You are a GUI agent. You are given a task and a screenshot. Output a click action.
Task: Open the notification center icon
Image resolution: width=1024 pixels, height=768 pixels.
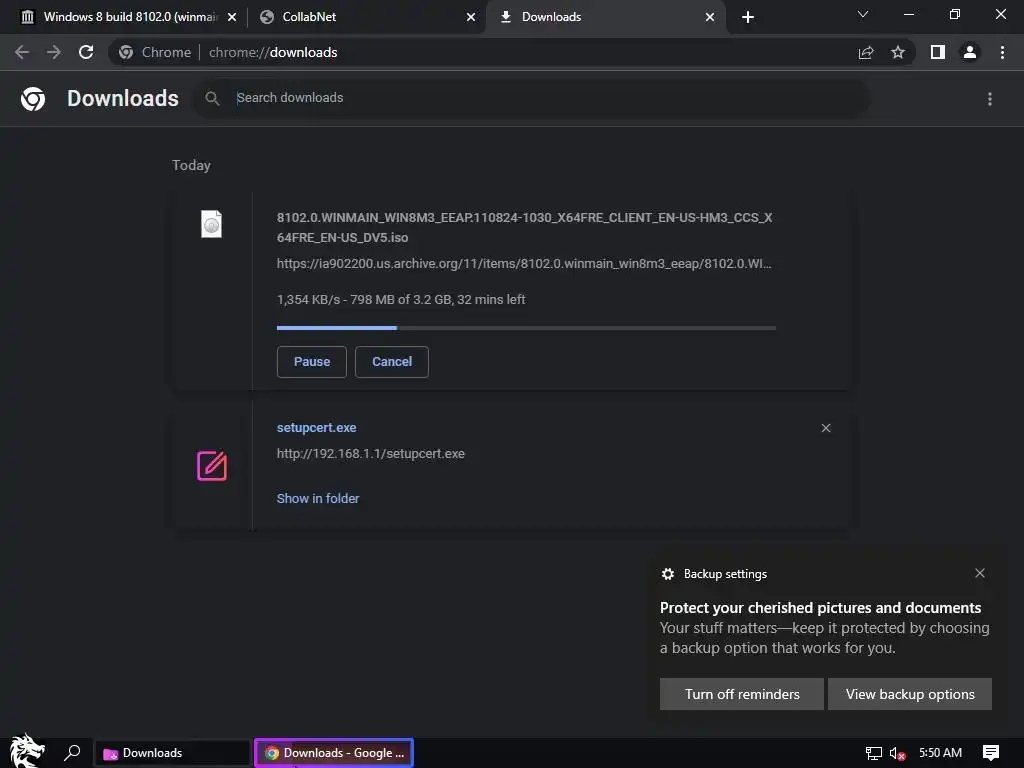(x=991, y=753)
